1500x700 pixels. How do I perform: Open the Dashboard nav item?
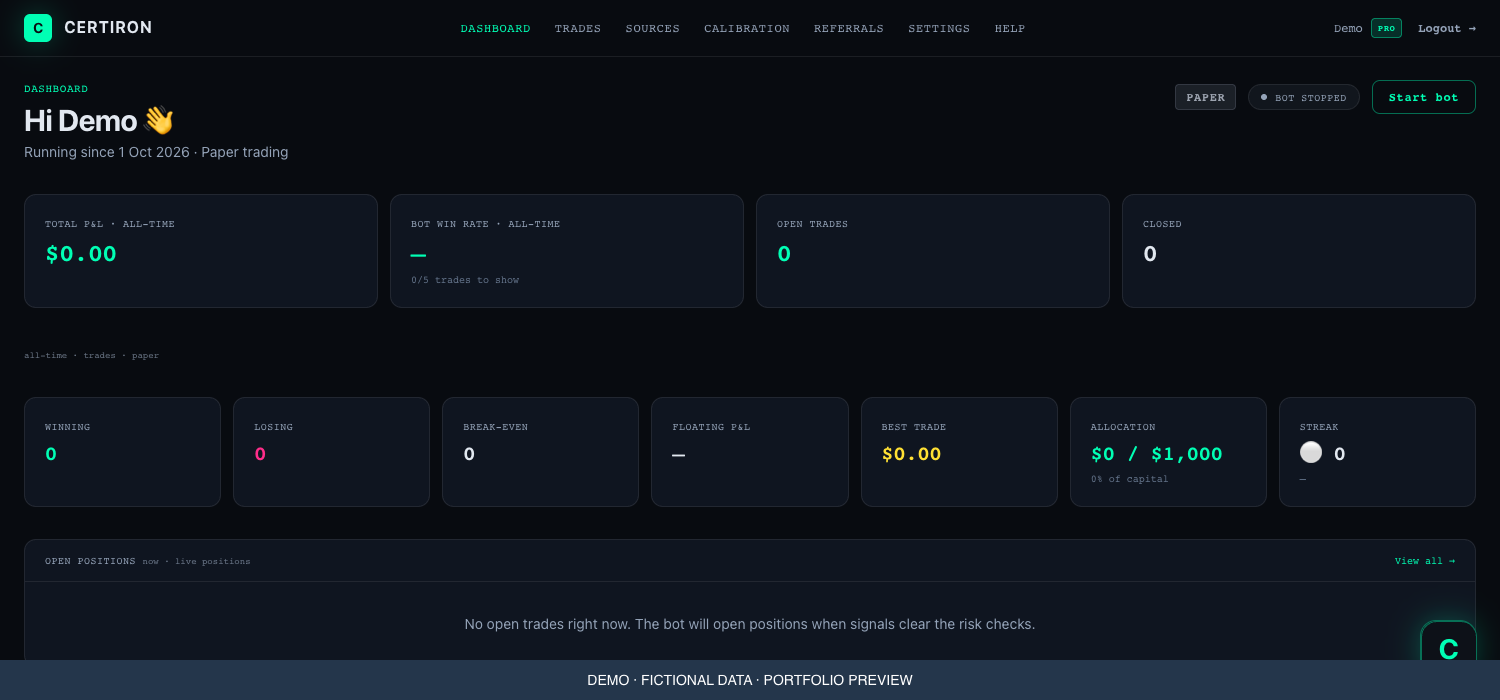495,28
